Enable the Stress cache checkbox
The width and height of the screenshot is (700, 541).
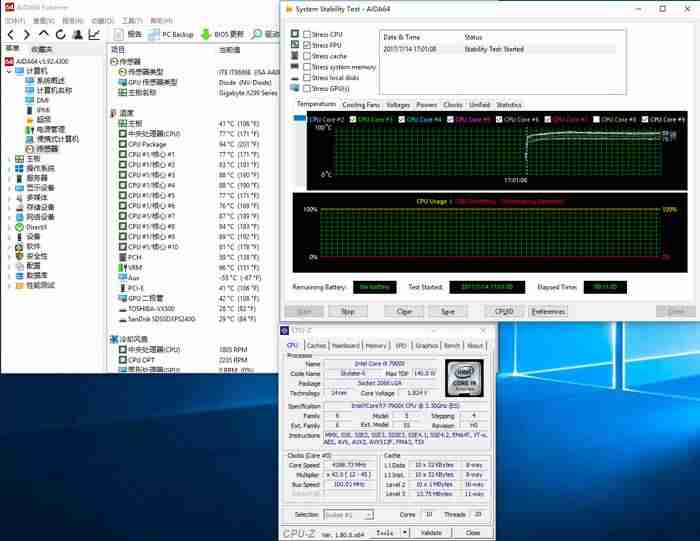[307, 56]
